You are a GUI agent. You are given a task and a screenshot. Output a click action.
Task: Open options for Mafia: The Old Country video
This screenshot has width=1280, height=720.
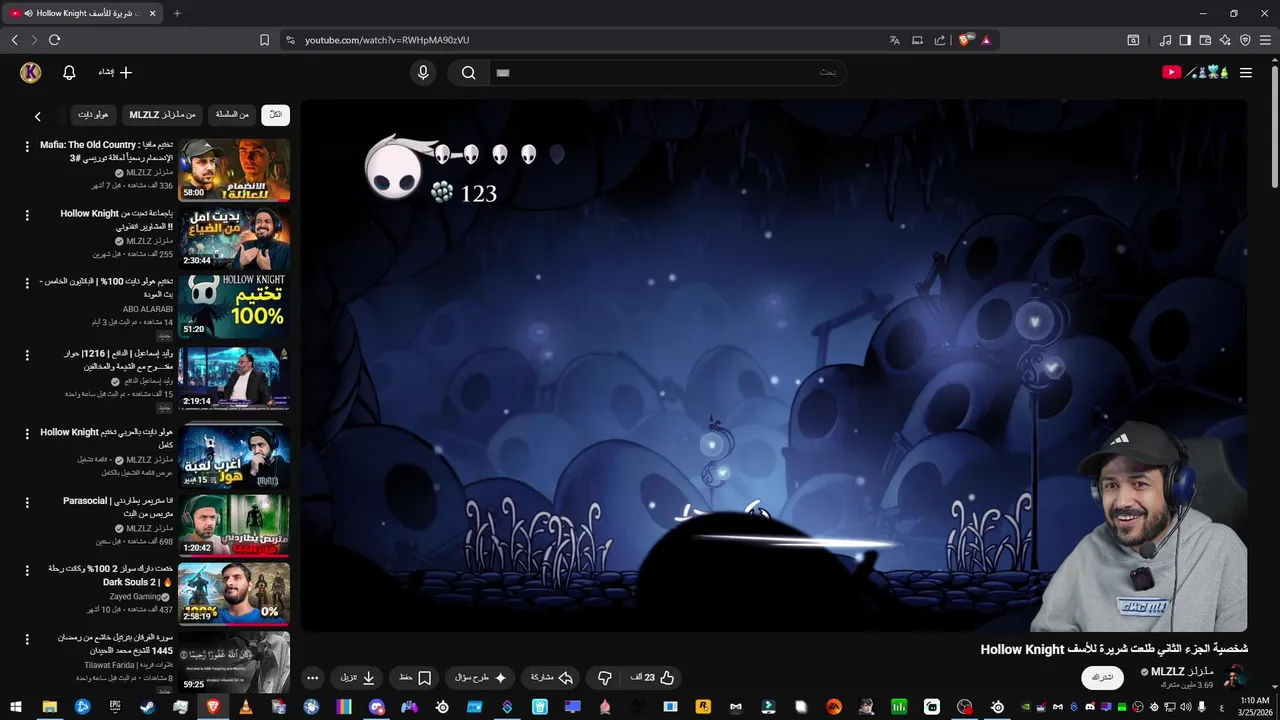27,146
